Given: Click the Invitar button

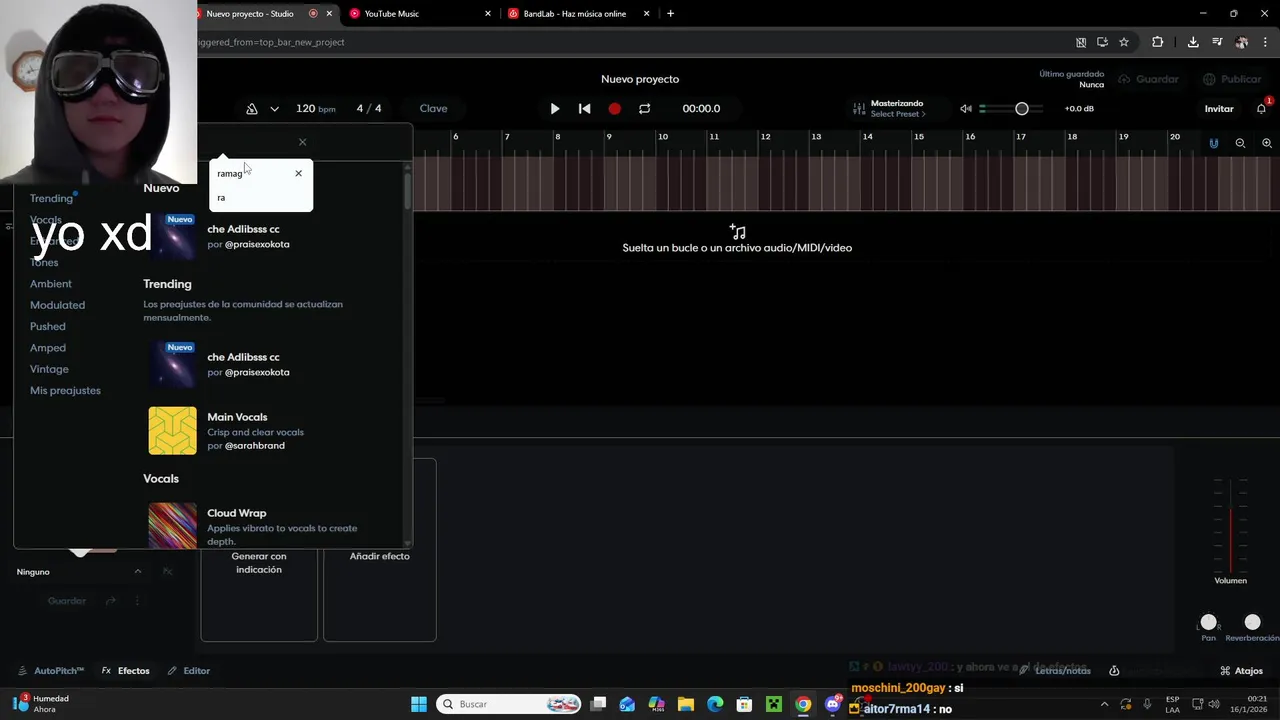Looking at the screenshot, I should coord(1219,109).
